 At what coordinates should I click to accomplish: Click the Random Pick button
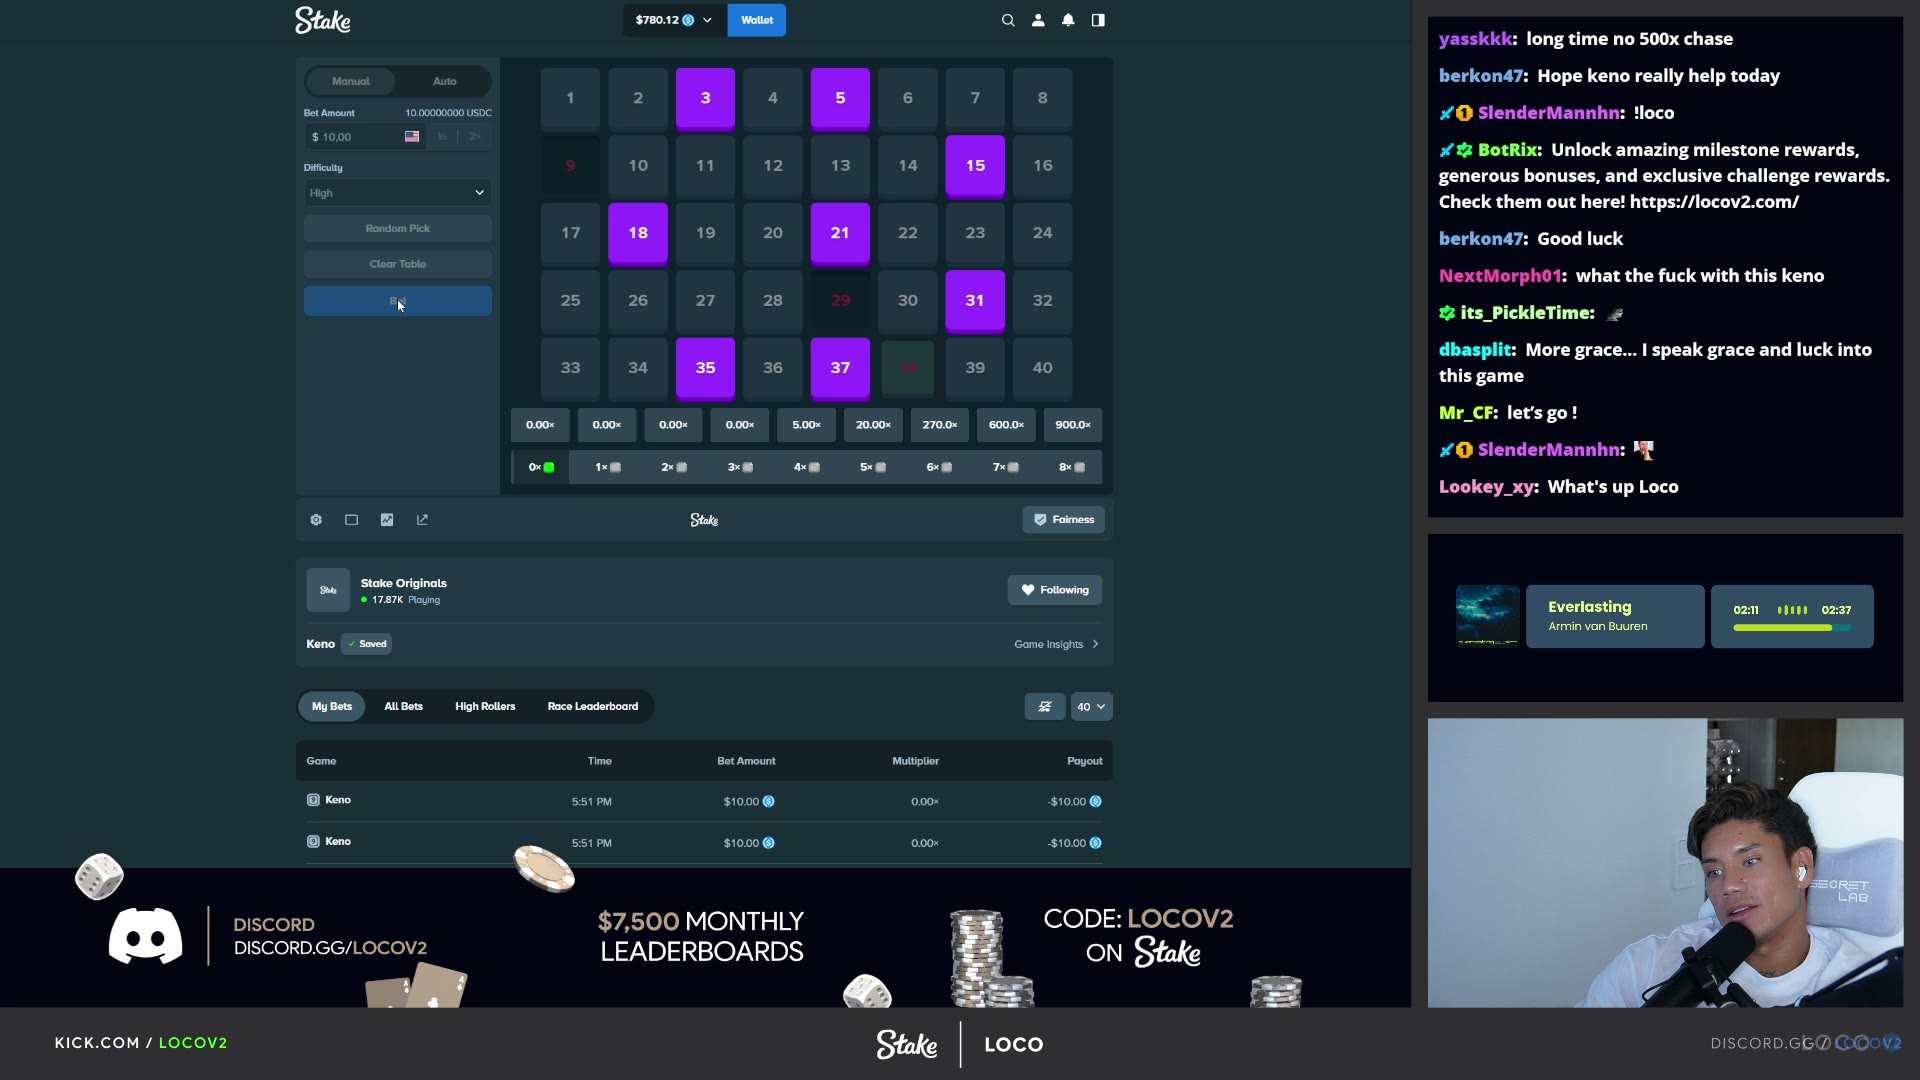coord(398,229)
